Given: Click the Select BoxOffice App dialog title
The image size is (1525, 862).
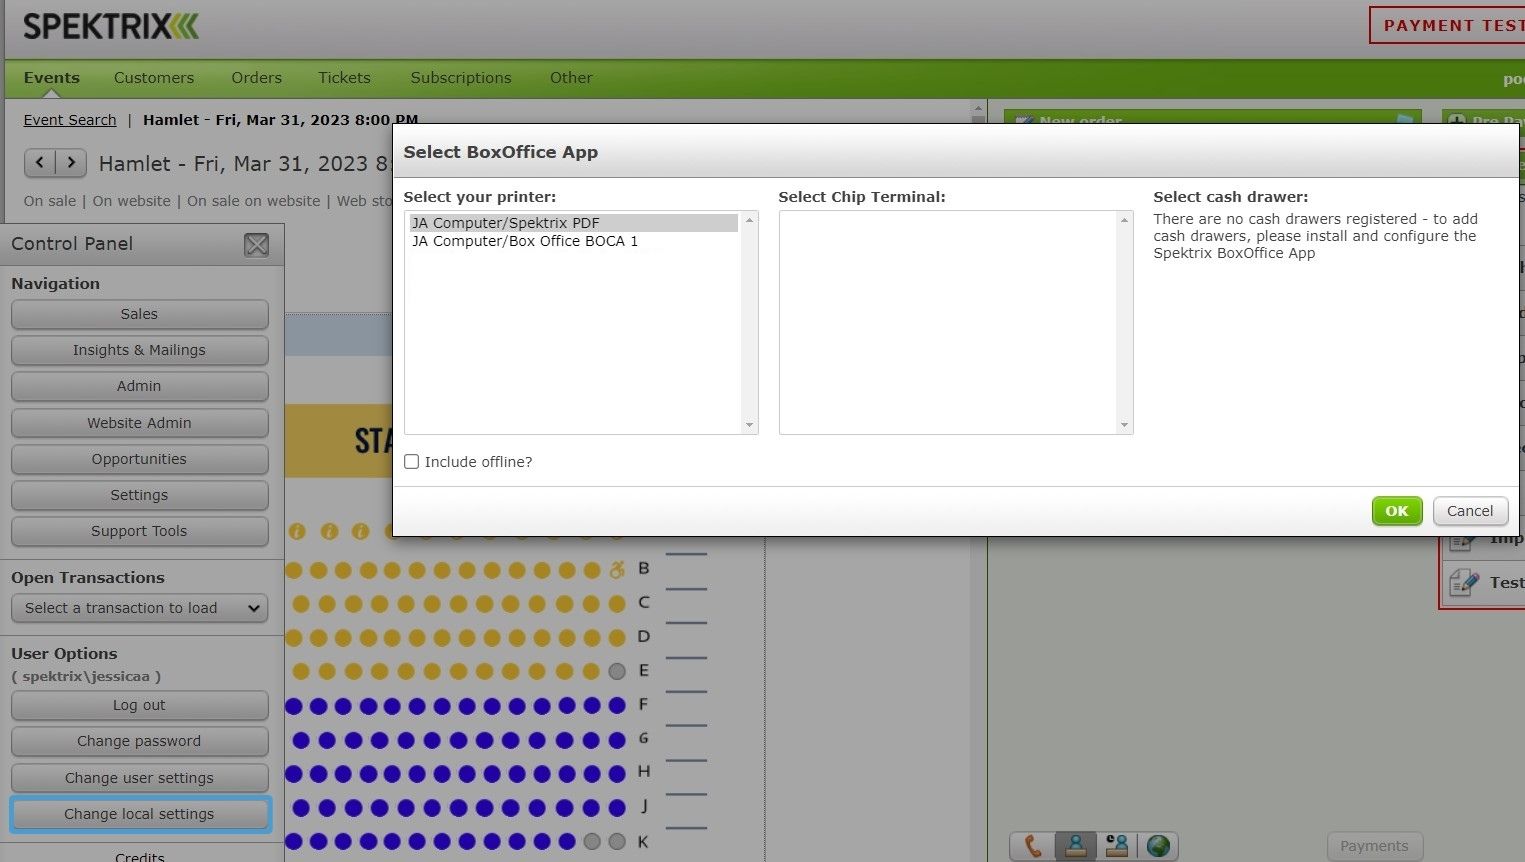Looking at the screenshot, I should click(x=500, y=152).
